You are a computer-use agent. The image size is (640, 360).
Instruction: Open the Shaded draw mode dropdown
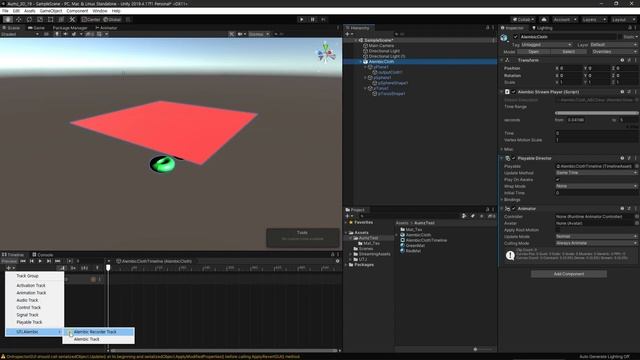[20, 34]
